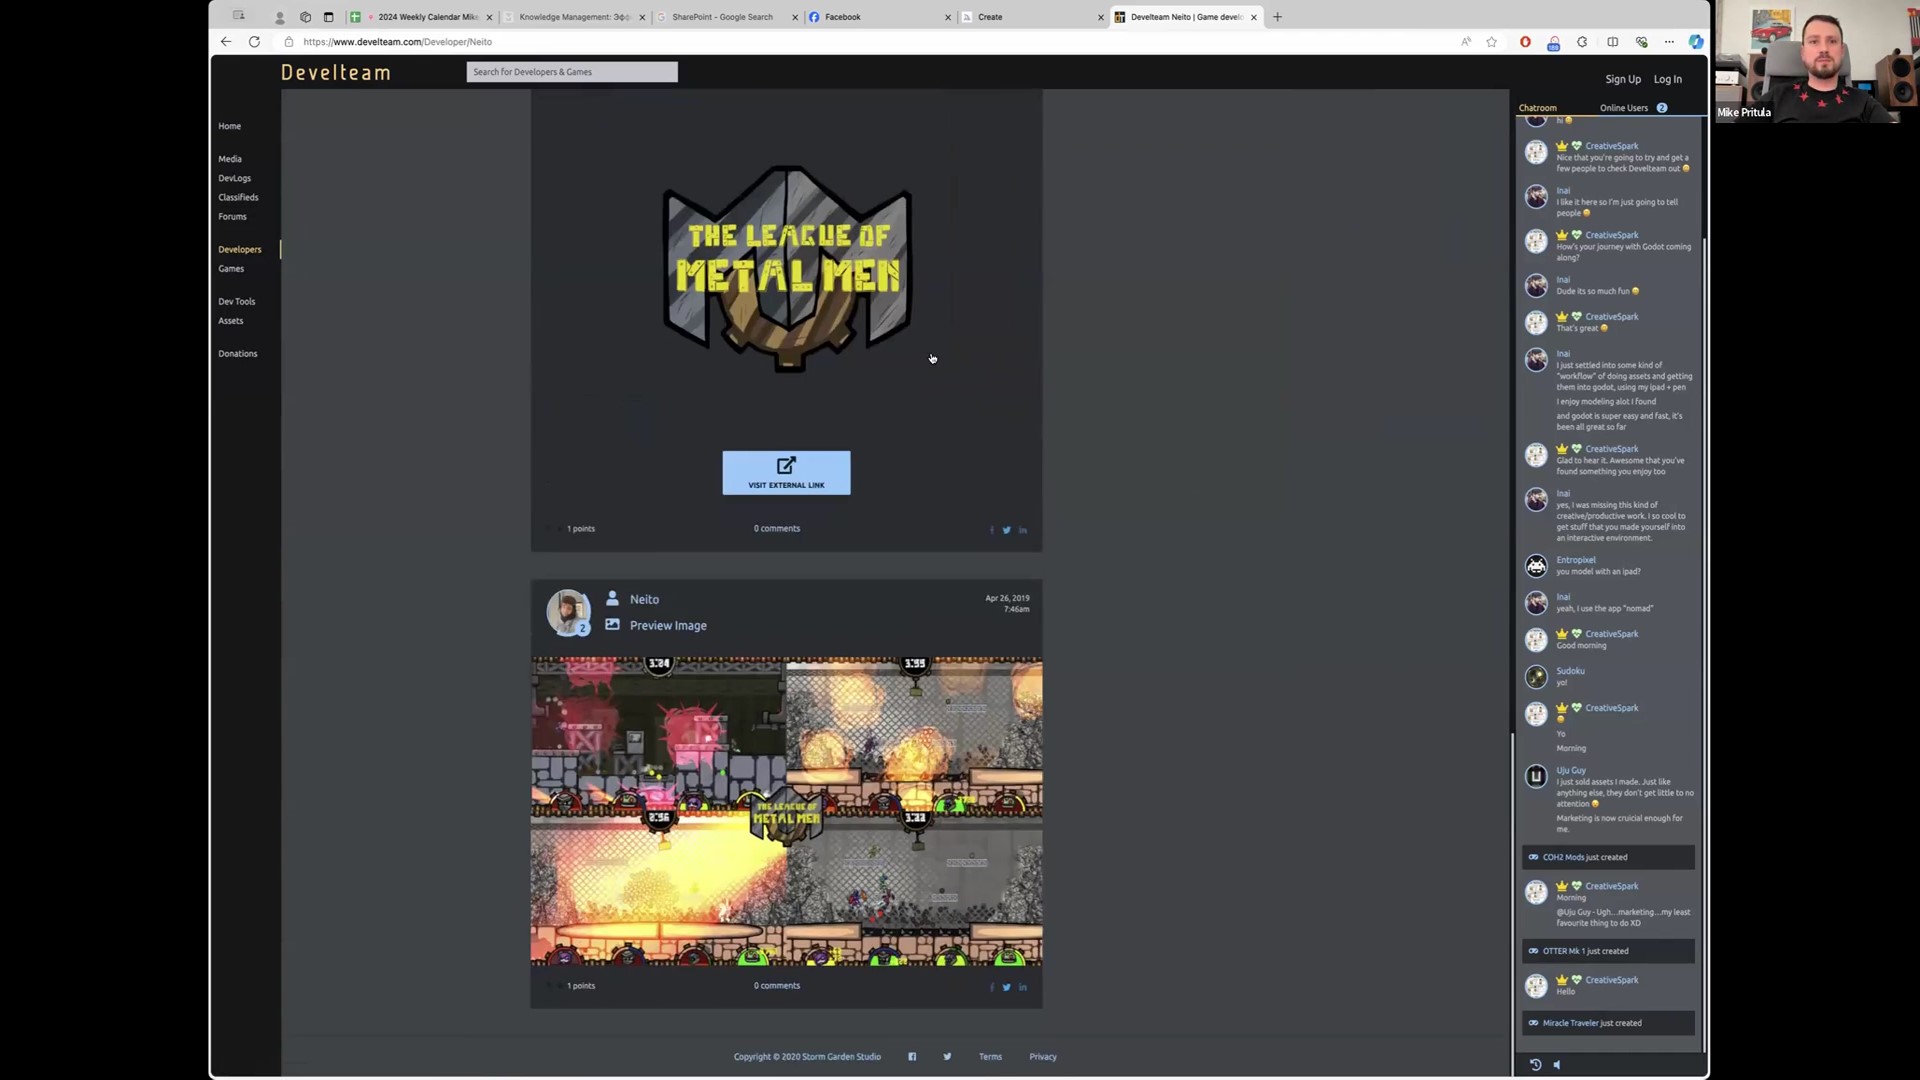This screenshot has width=1920, height=1080.
Task: Click the browser back arrow
Action: [226, 42]
